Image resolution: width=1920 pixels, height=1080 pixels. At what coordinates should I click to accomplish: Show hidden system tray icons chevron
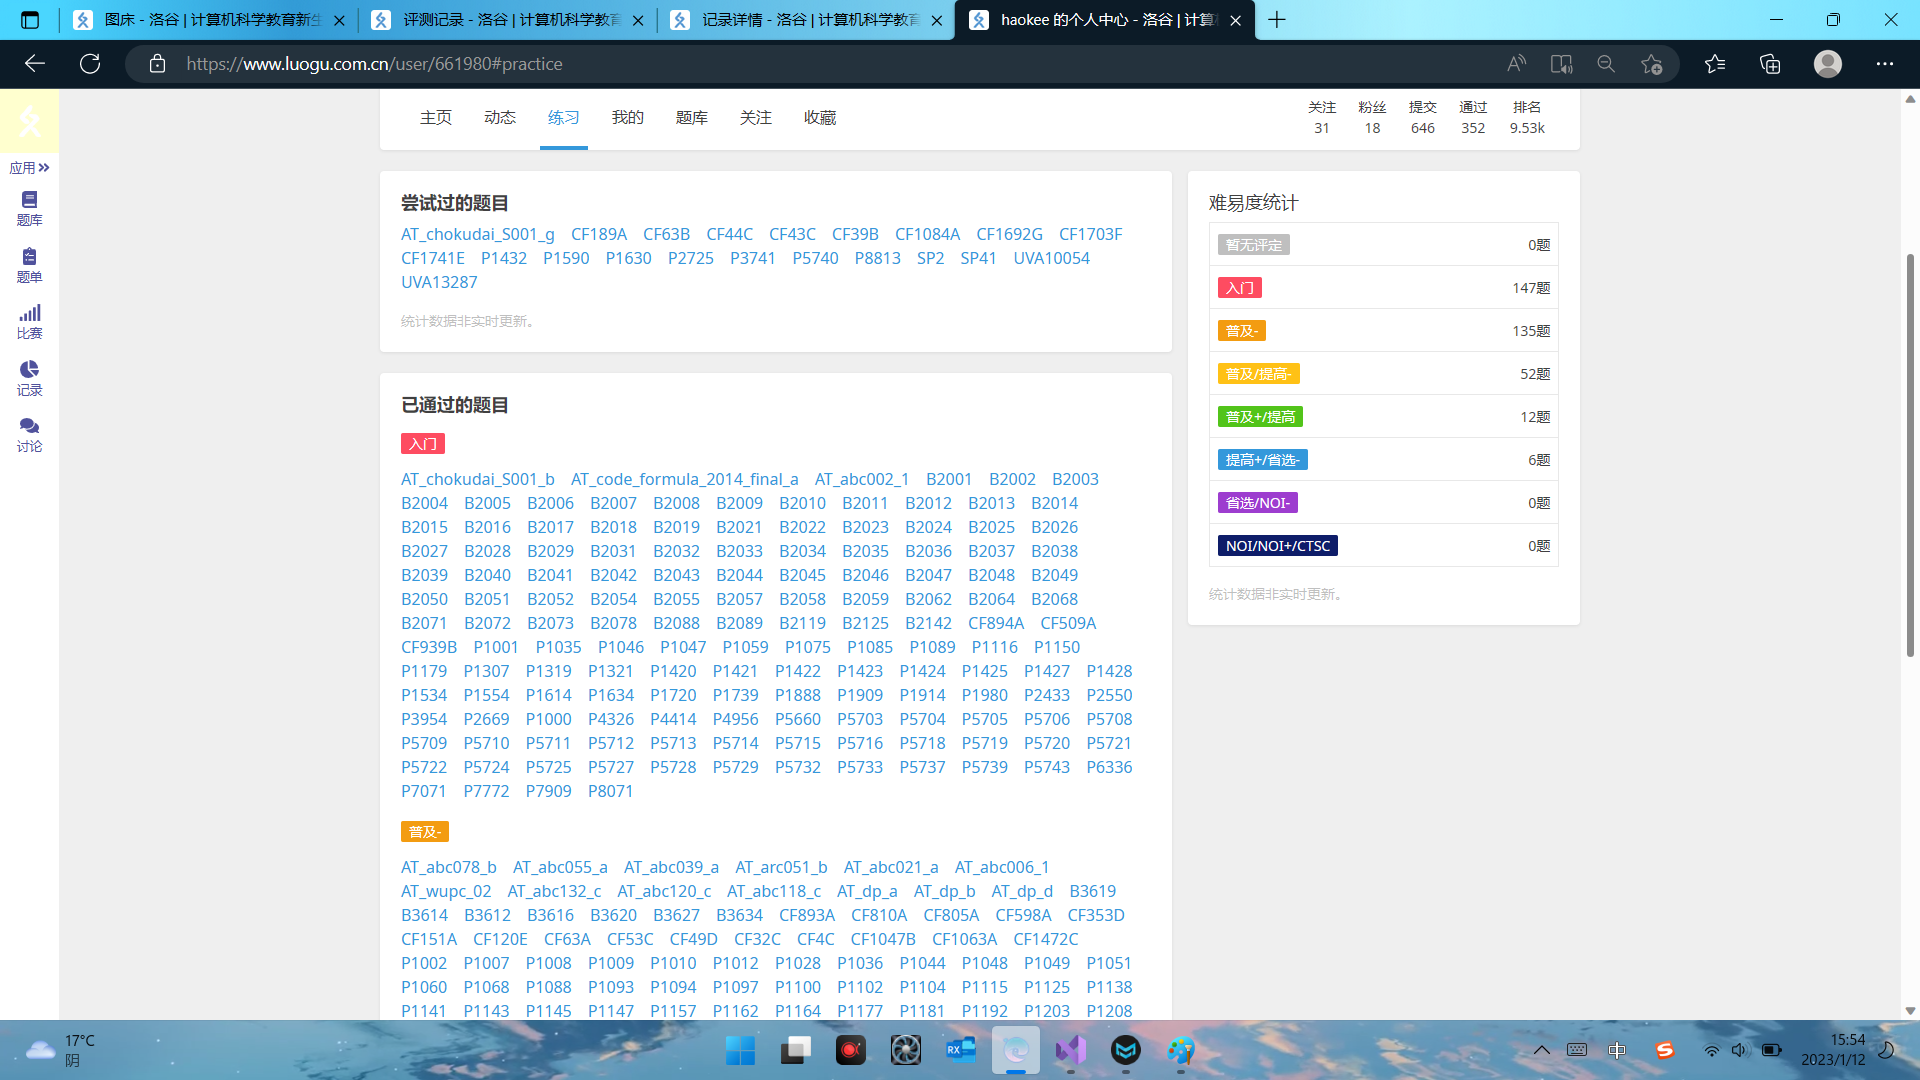(x=1541, y=1050)
